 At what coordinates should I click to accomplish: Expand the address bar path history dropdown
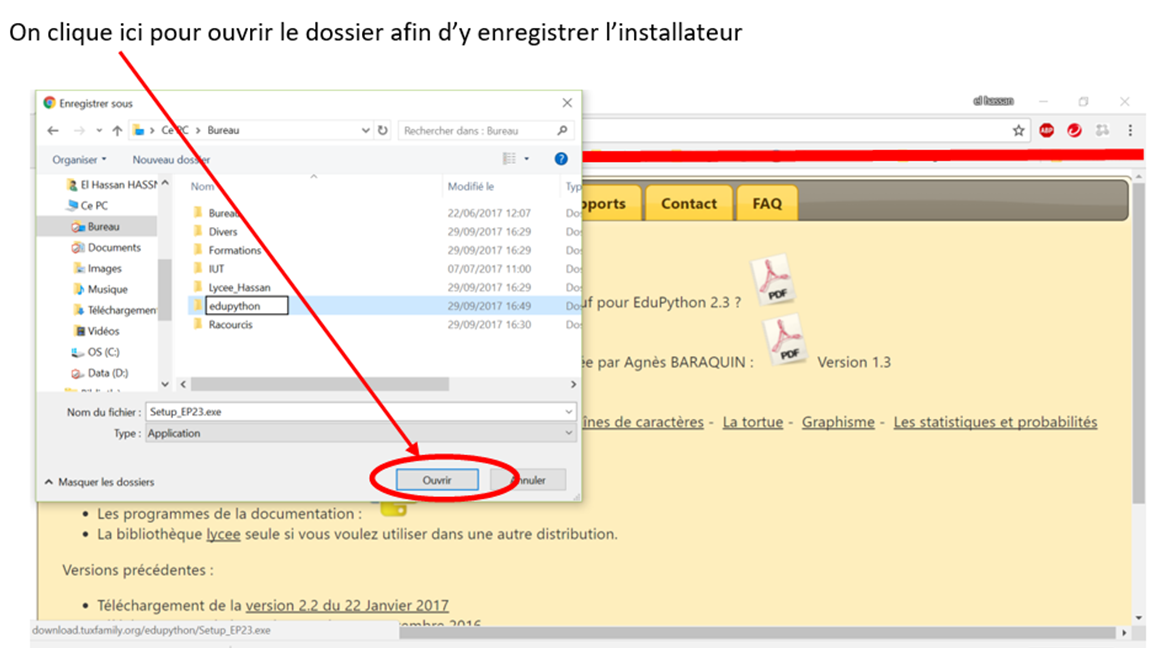365,130
